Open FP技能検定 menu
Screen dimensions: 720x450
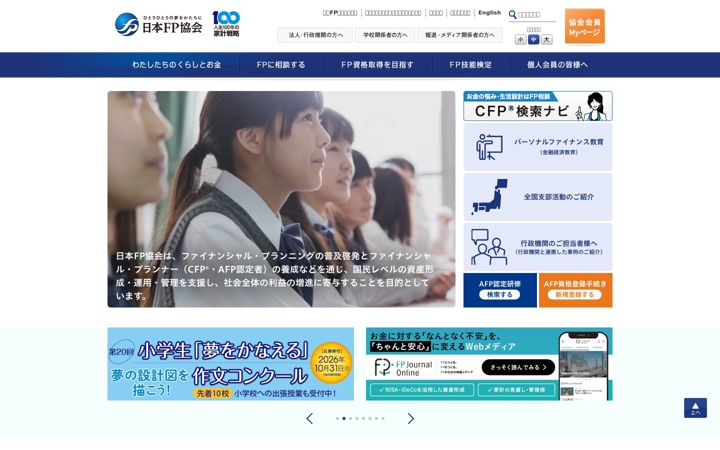tap(471, 65)
